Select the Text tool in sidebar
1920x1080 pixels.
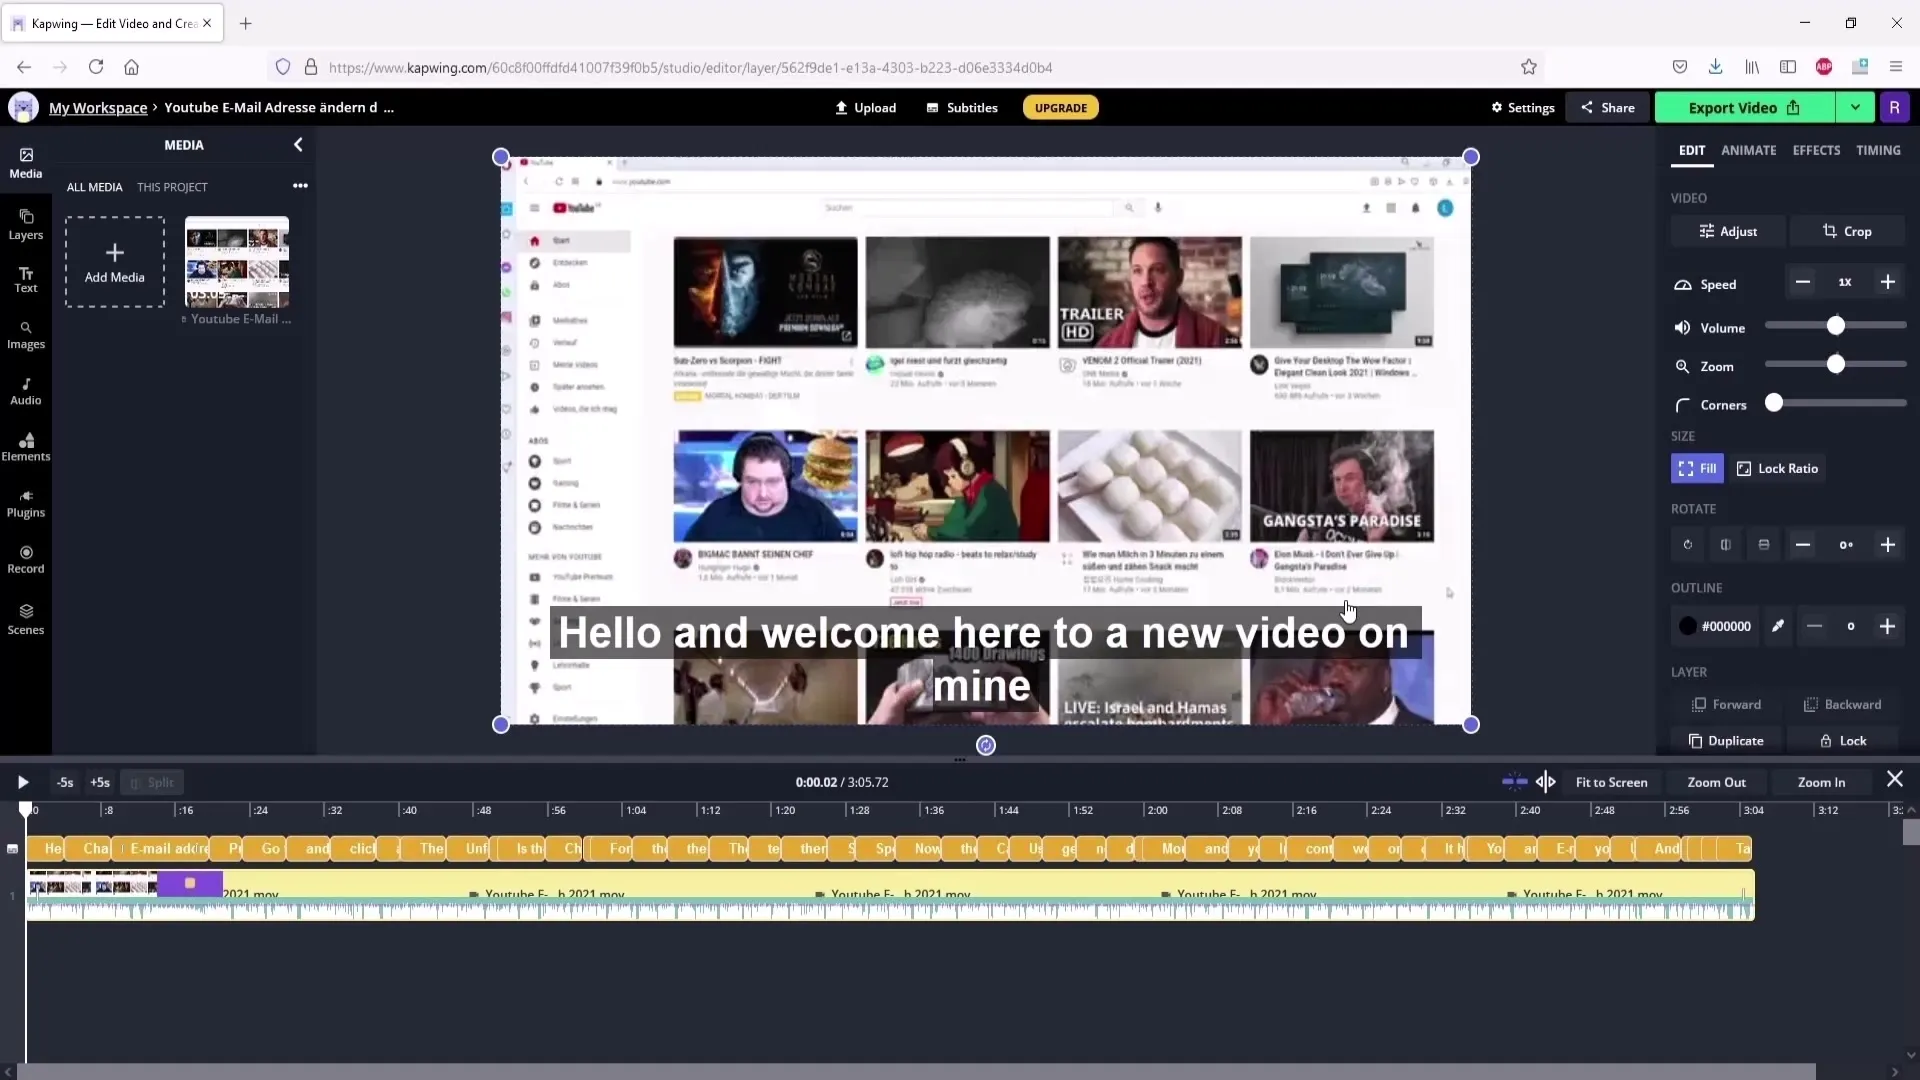click(x=26, y=280)
